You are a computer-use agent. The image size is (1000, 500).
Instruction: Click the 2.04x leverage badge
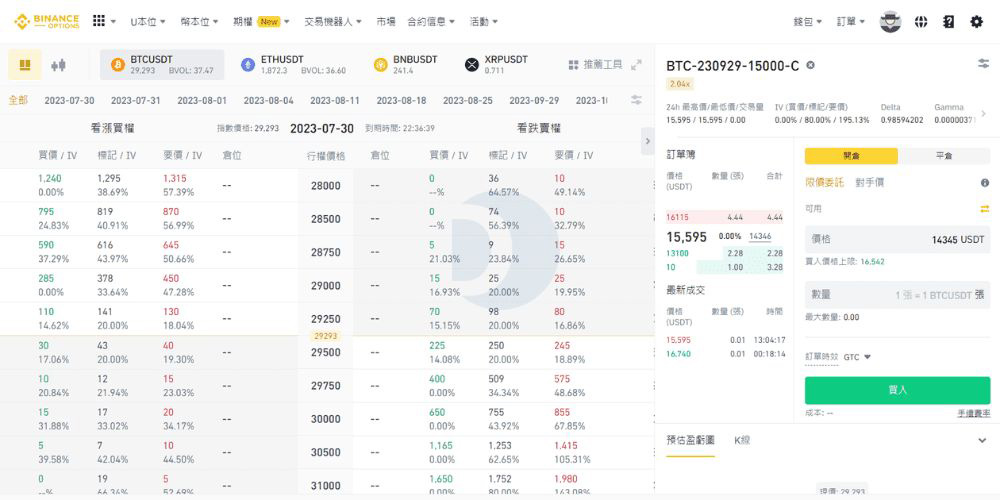pyautogui.click(x=680, y=84)
